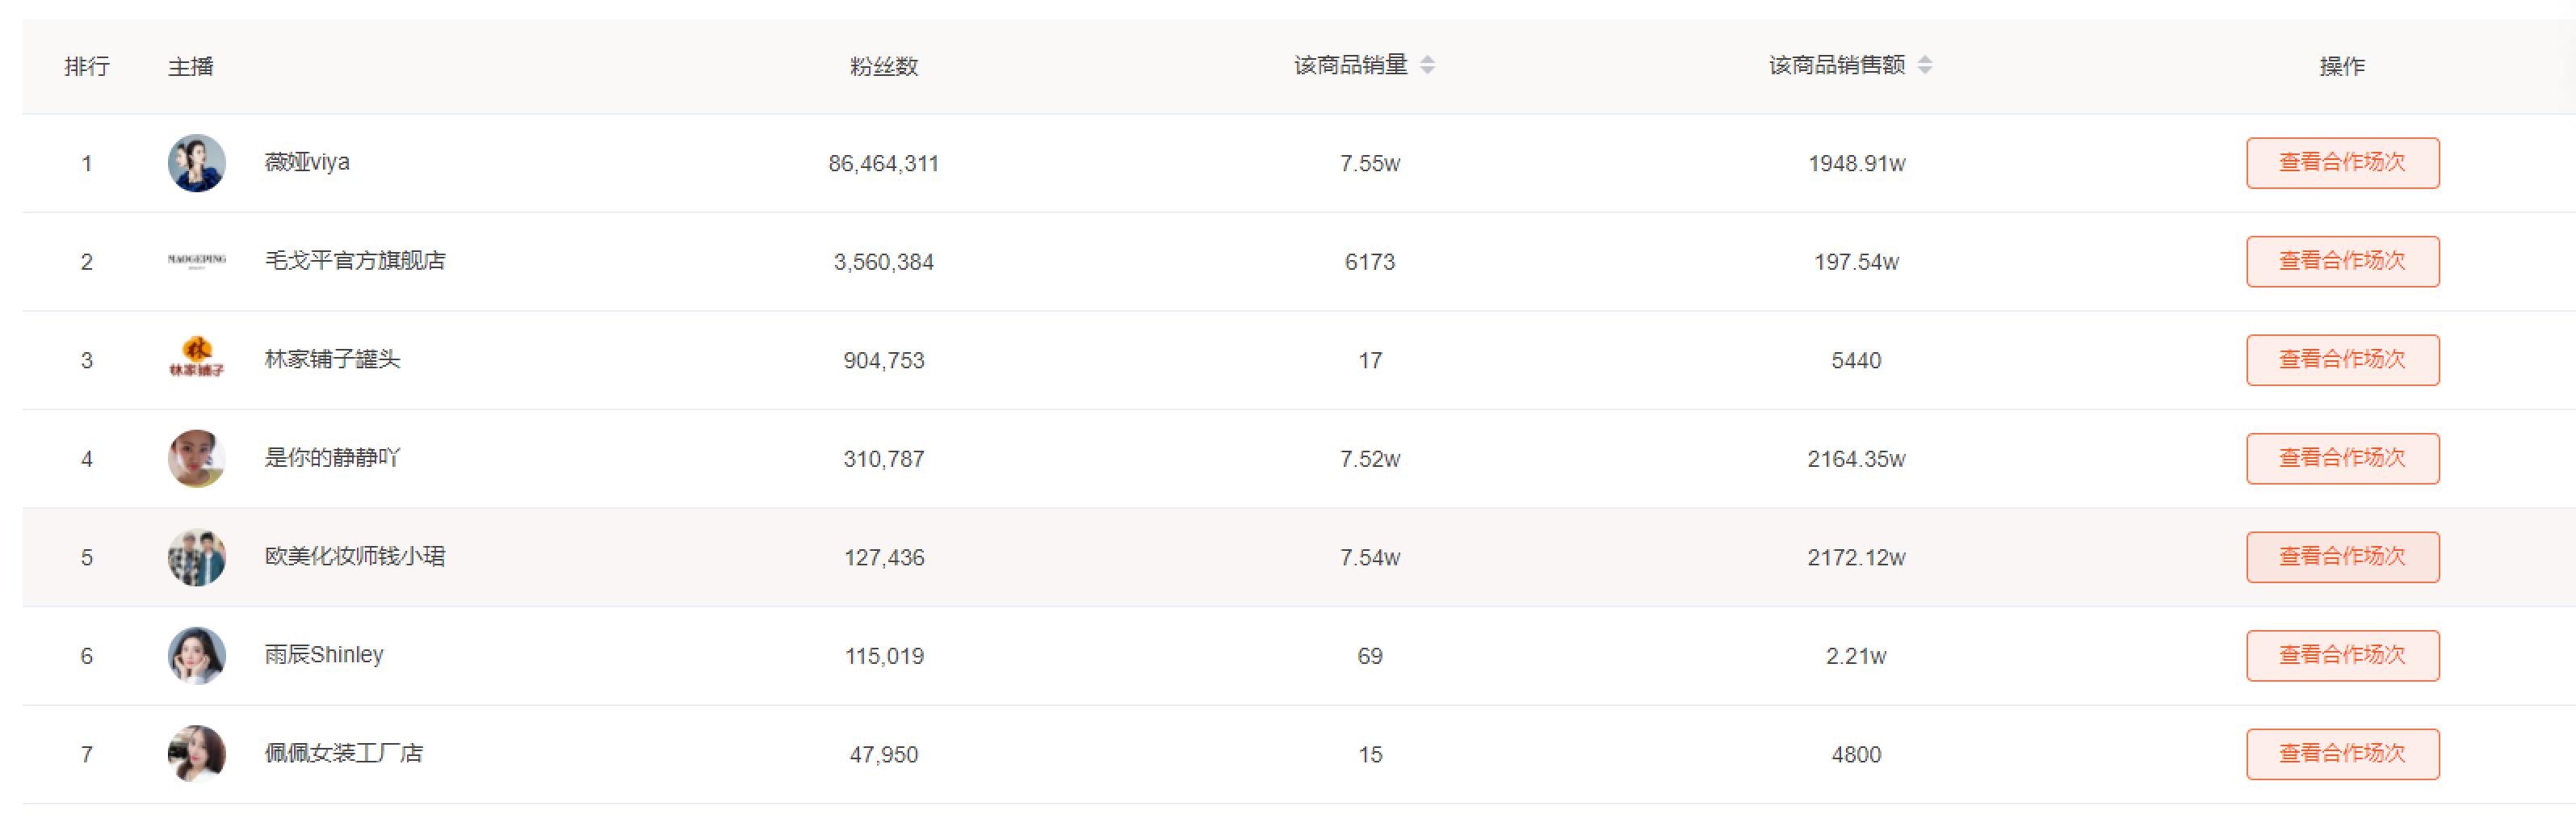Open 是你的静静吖 avatar image
This screenshot has height=840, width=2576.
[196, 458]
